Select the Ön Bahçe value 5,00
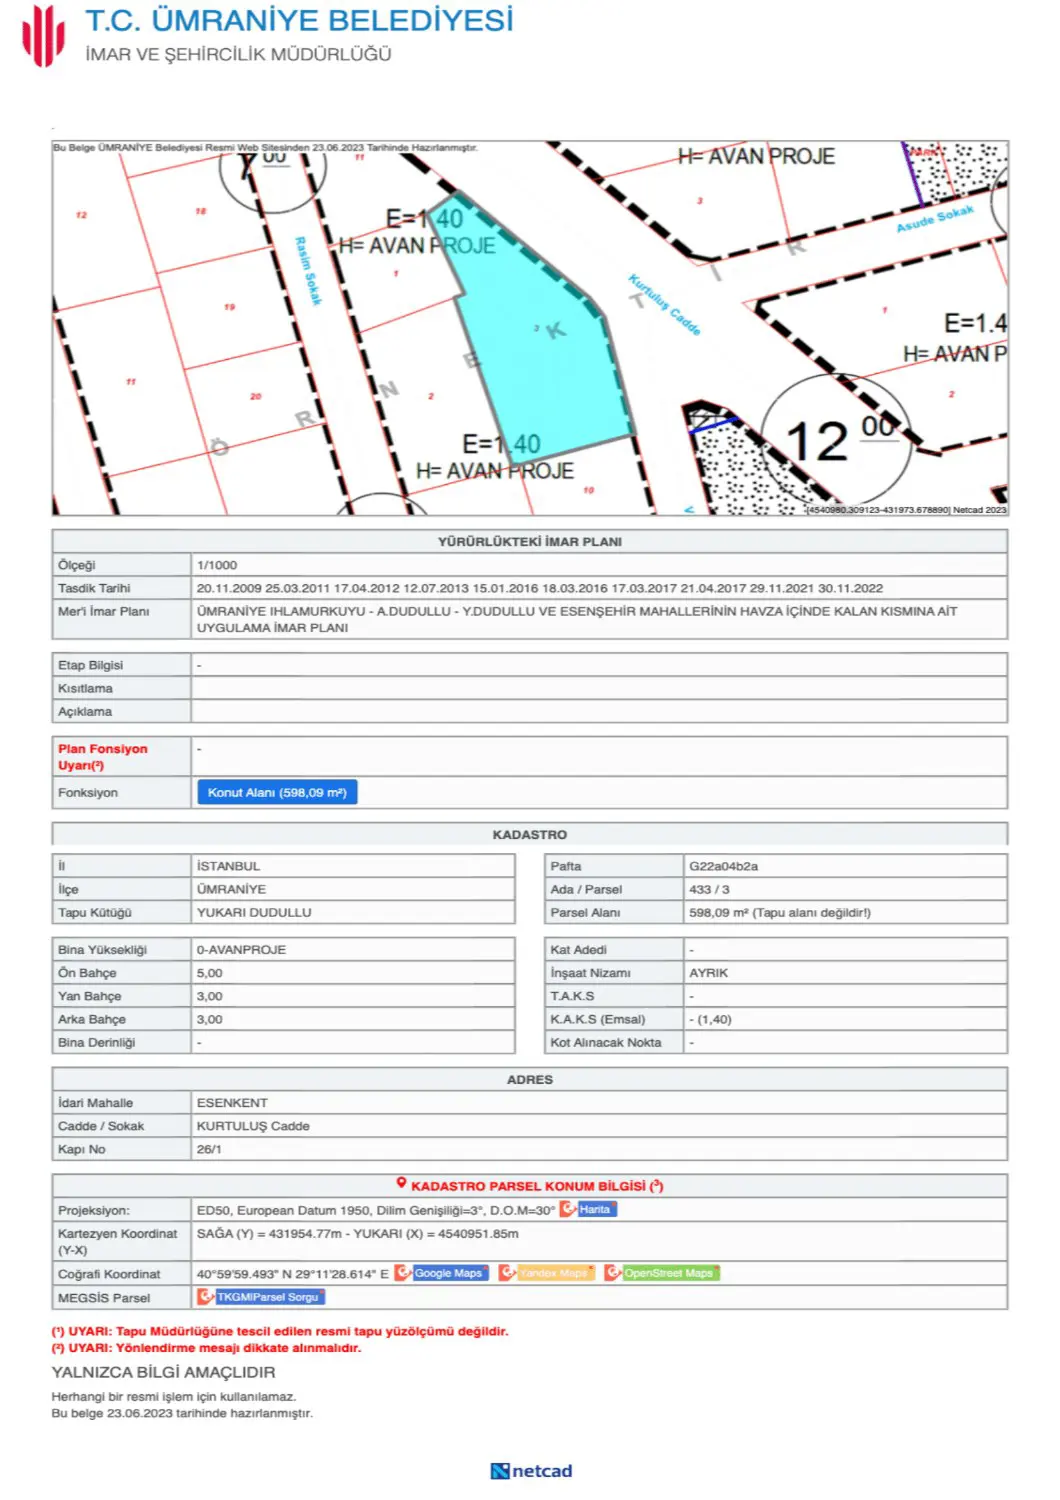Screen dimensions: 1060x1500 pos(209,972)
